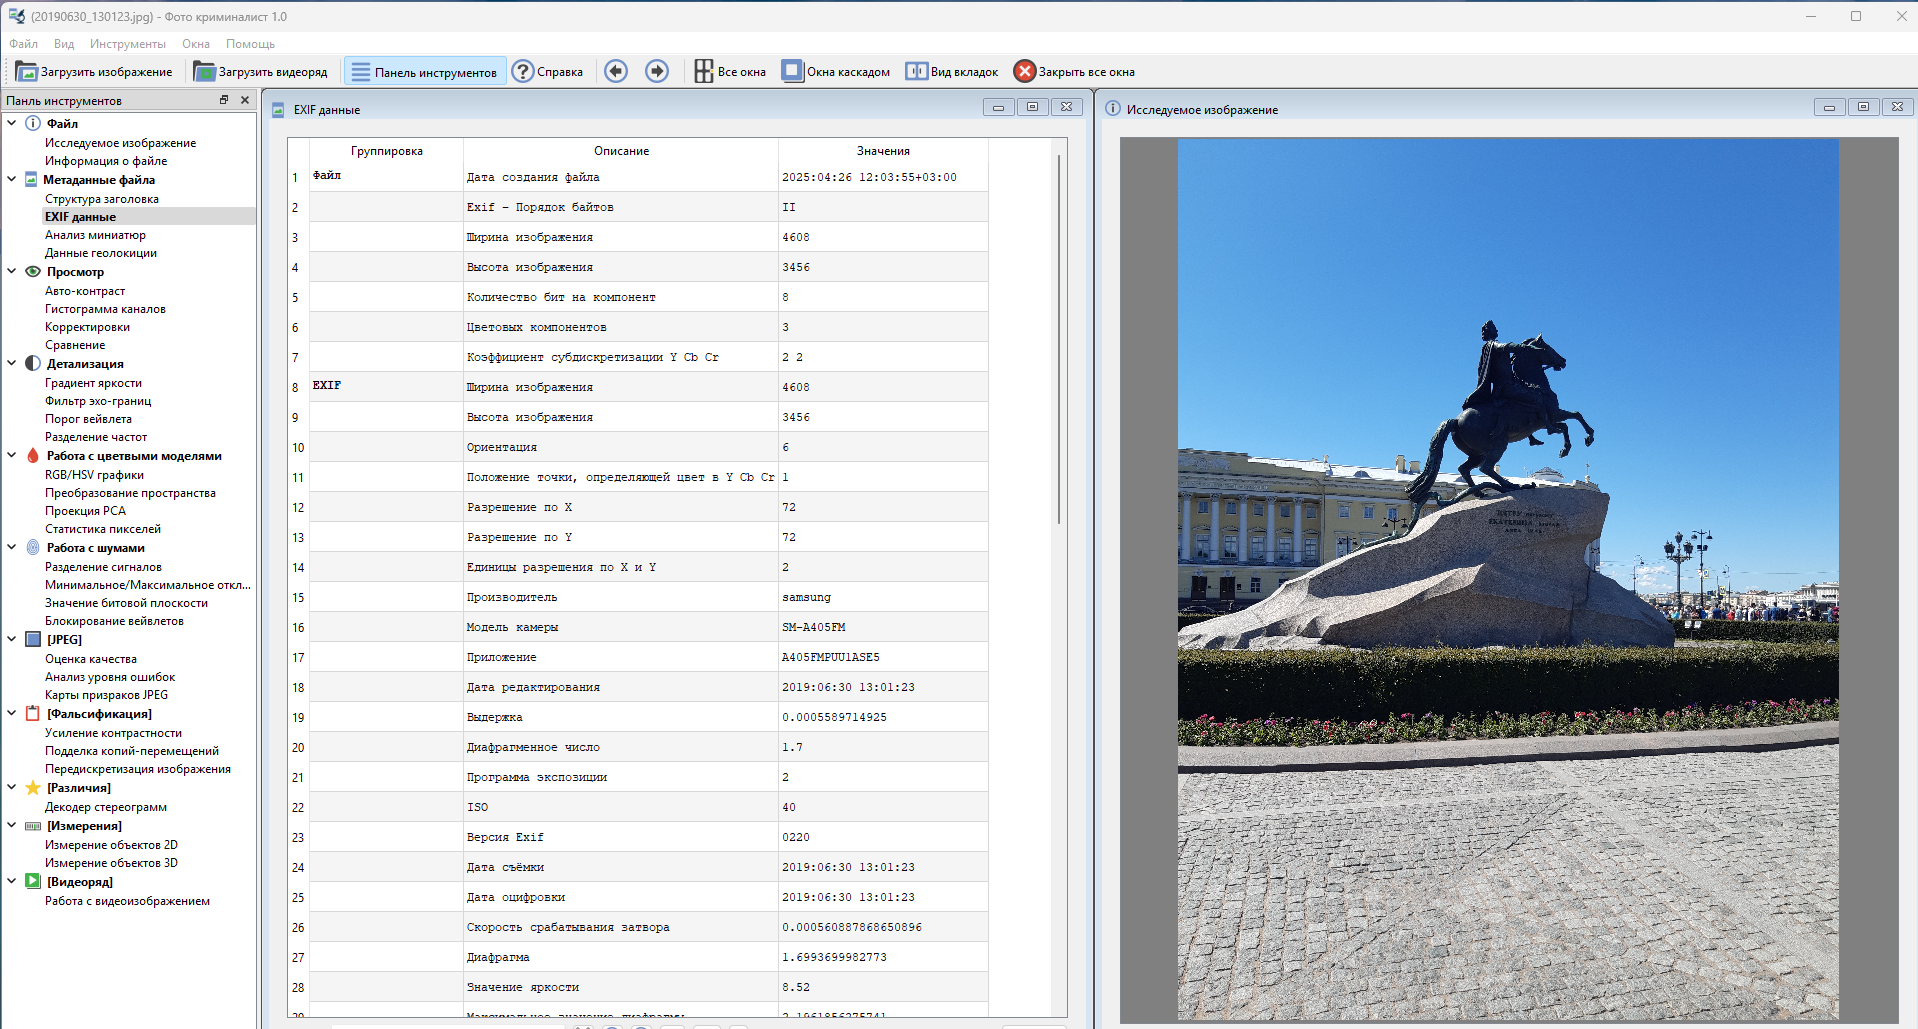Viewport: 1918px width, 1029px height.
Task: Select the SM-A405FM camera model cell
Action: pos(883,627)
